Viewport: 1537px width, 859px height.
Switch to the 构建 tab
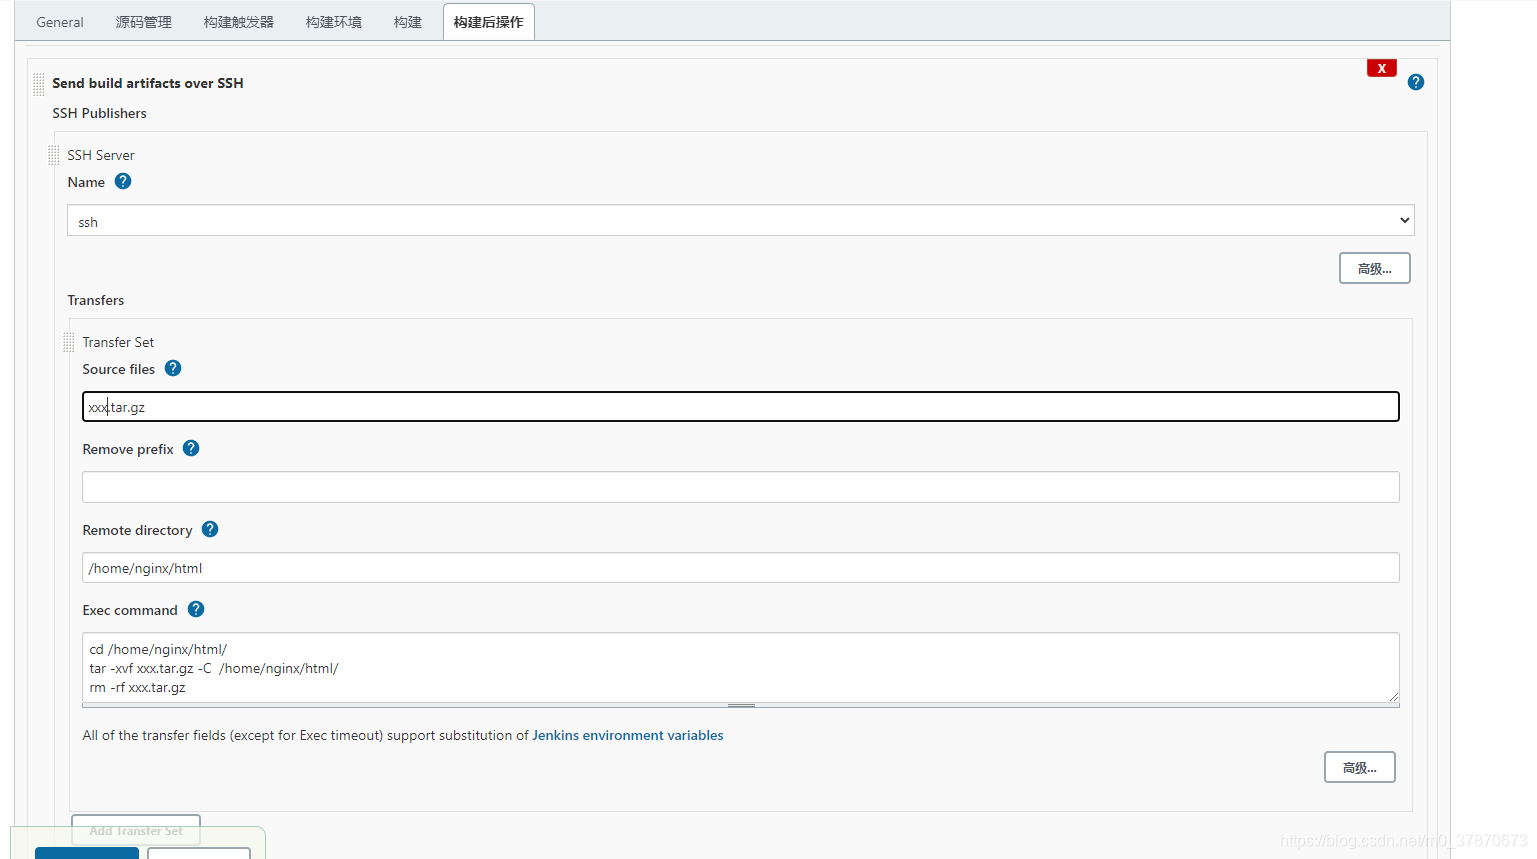408,22
